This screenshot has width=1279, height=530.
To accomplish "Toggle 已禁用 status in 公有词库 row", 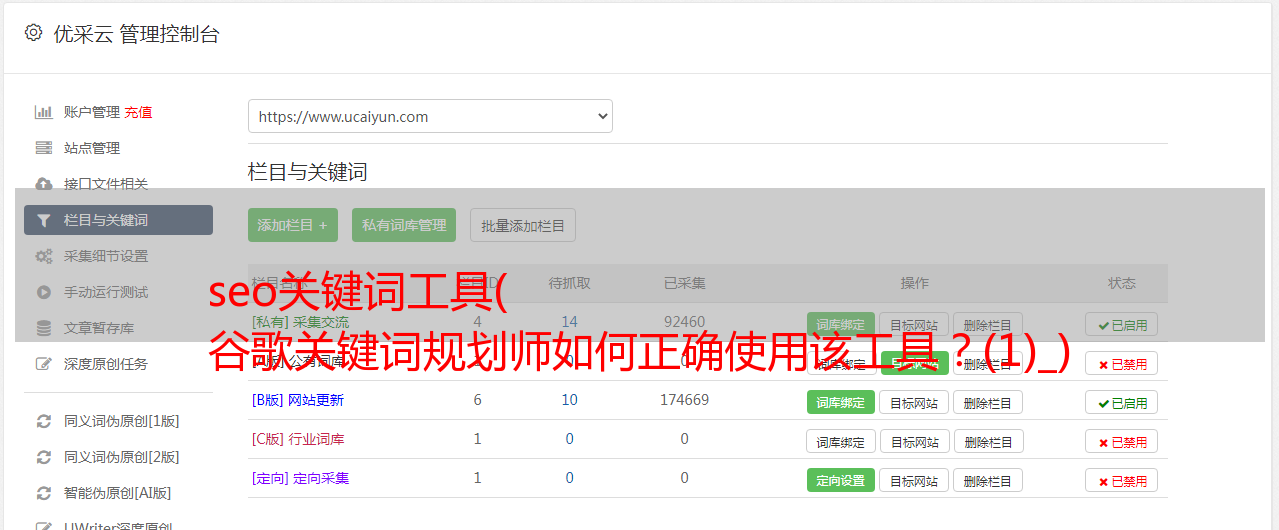I will (1122, 363).
